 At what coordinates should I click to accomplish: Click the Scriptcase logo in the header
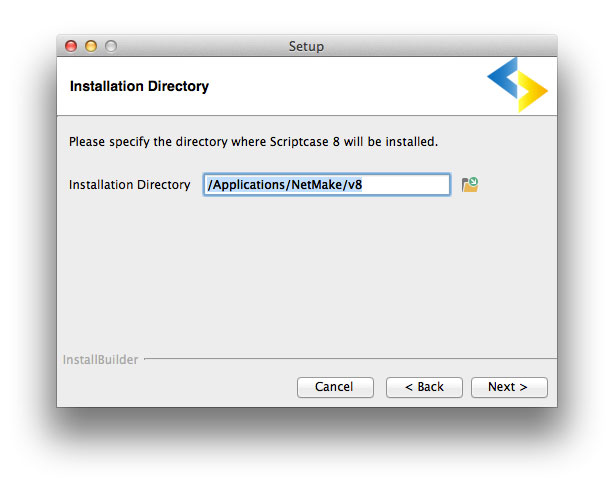point(517,85)
